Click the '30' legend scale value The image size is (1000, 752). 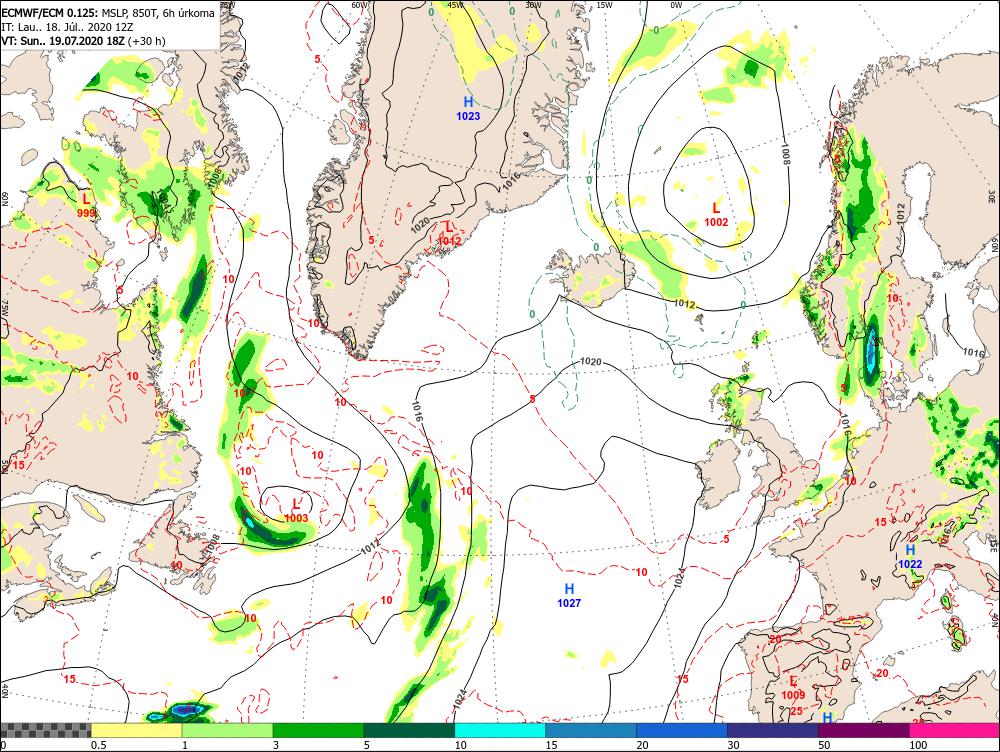click(733, 745)
